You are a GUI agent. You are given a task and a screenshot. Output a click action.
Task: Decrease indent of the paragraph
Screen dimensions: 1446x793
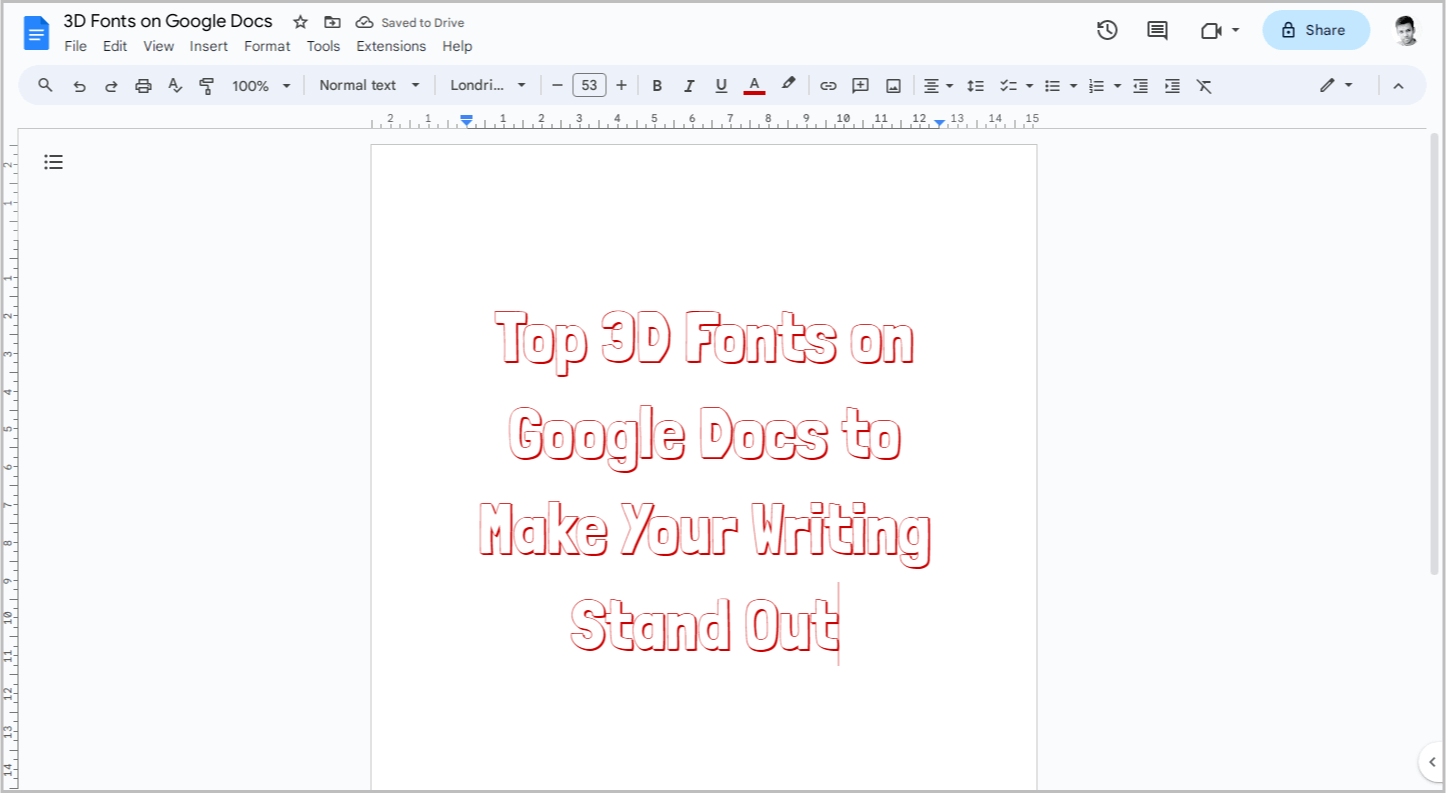point(1140,86)
